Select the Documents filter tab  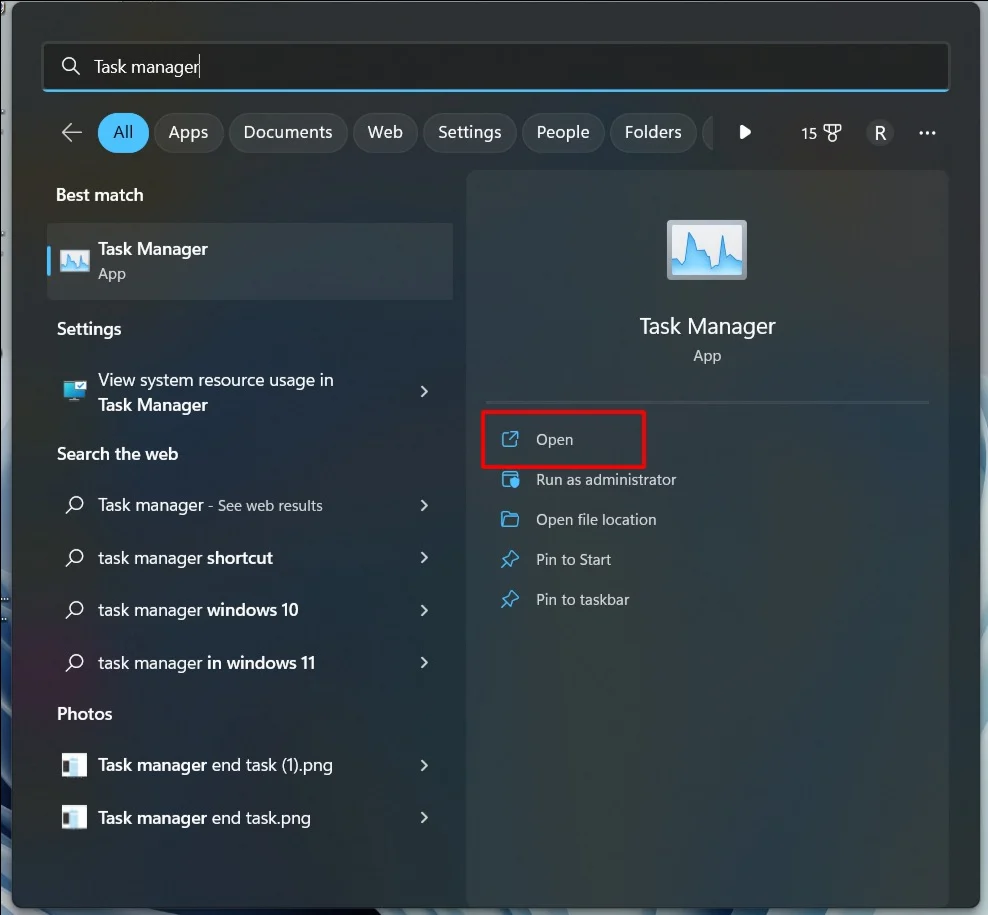(287, 132)
